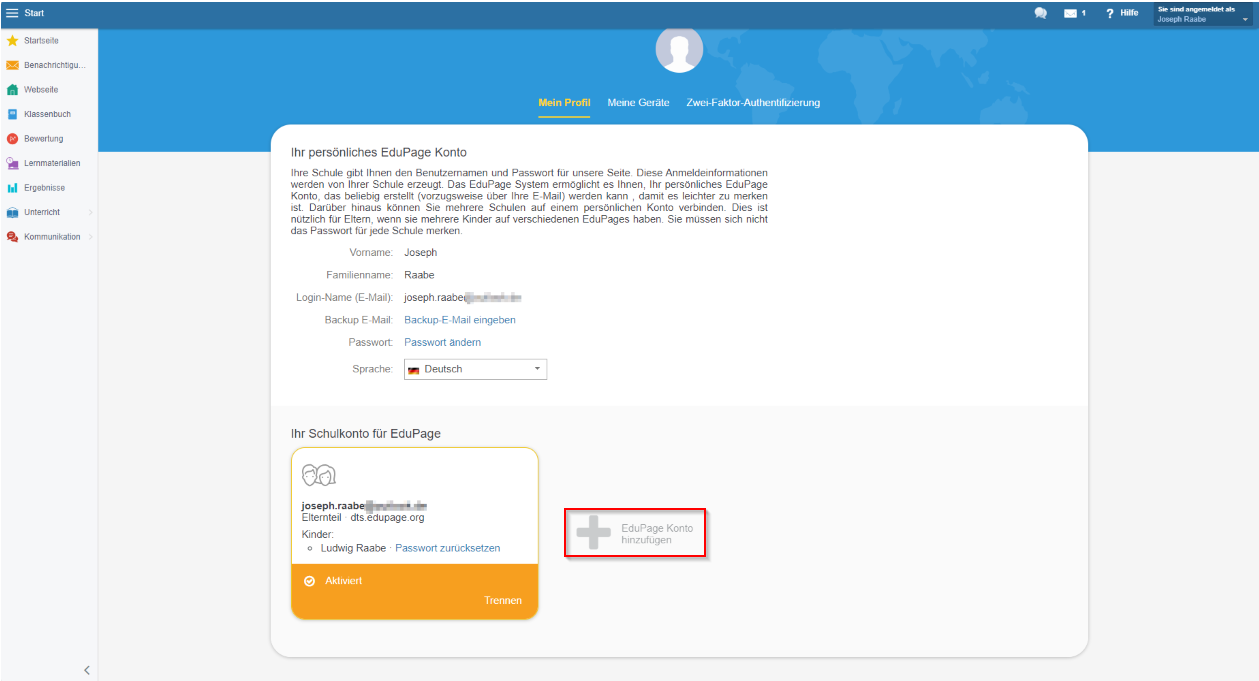Click the Passwort ändern link

coord(442,342)
